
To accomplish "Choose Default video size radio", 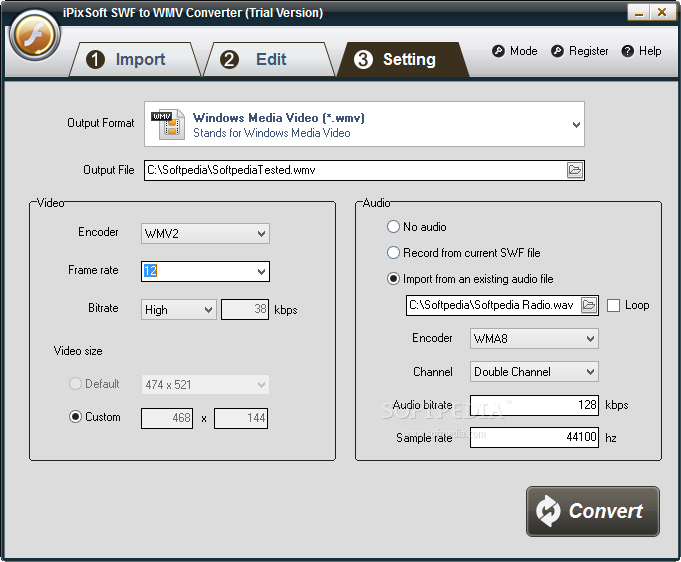I will pyautogui.click(x=75, y=383).
